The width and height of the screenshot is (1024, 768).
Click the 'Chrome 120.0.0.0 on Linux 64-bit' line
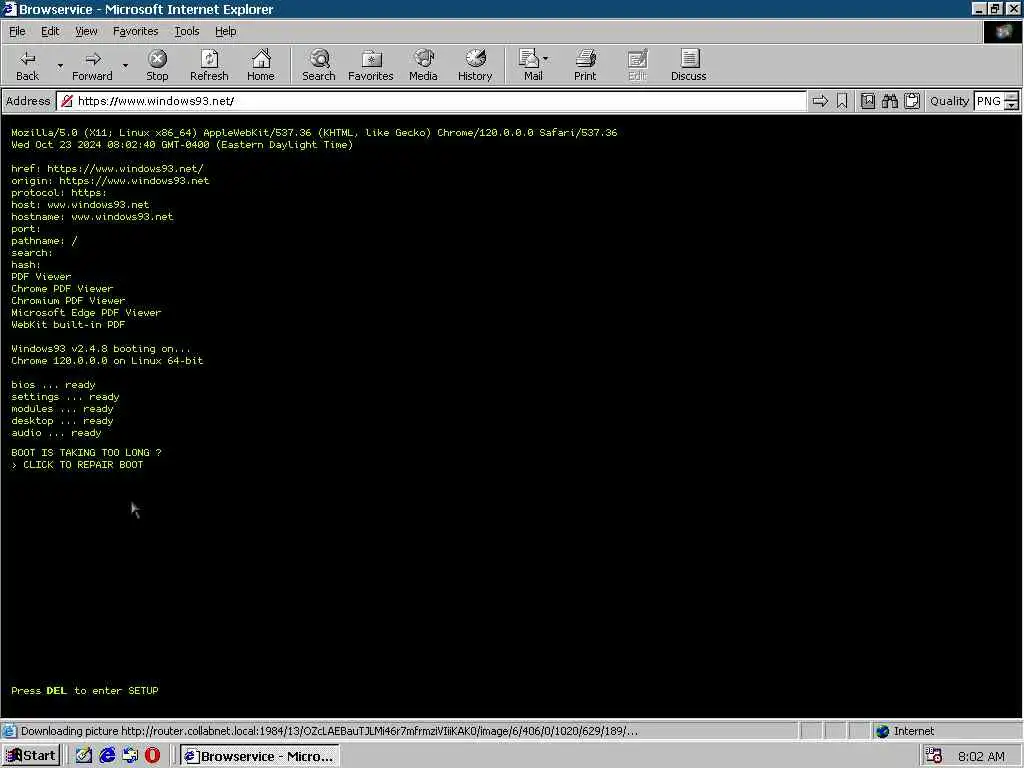107,360
